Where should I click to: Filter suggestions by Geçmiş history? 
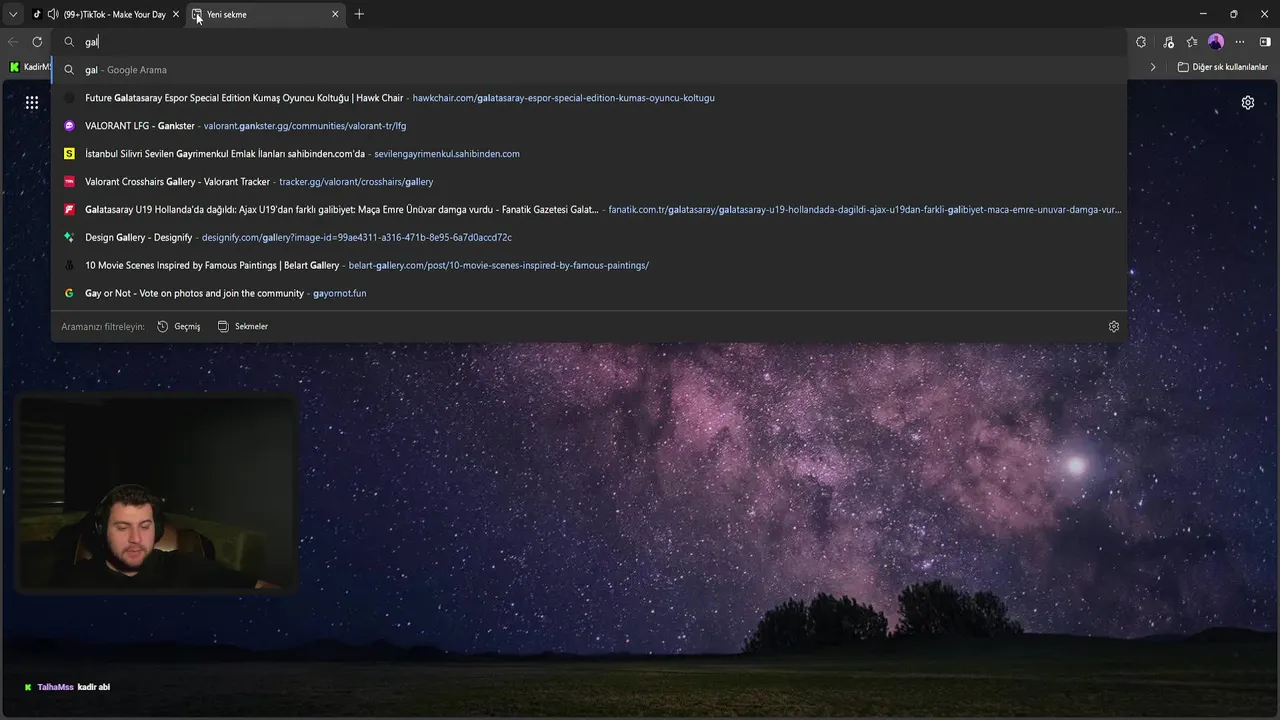(x=179, y=327)
